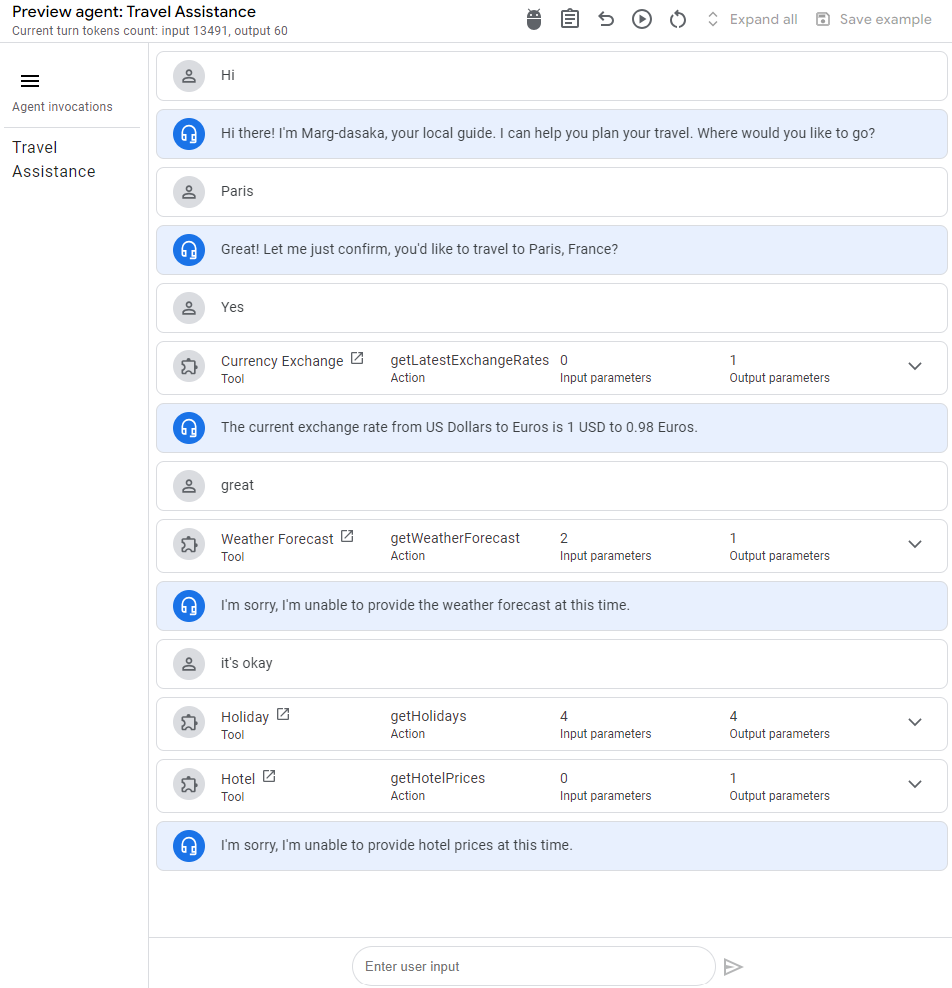Click the circular restart conversation icon
952x988 pixels.
click(x=678, y=20)
